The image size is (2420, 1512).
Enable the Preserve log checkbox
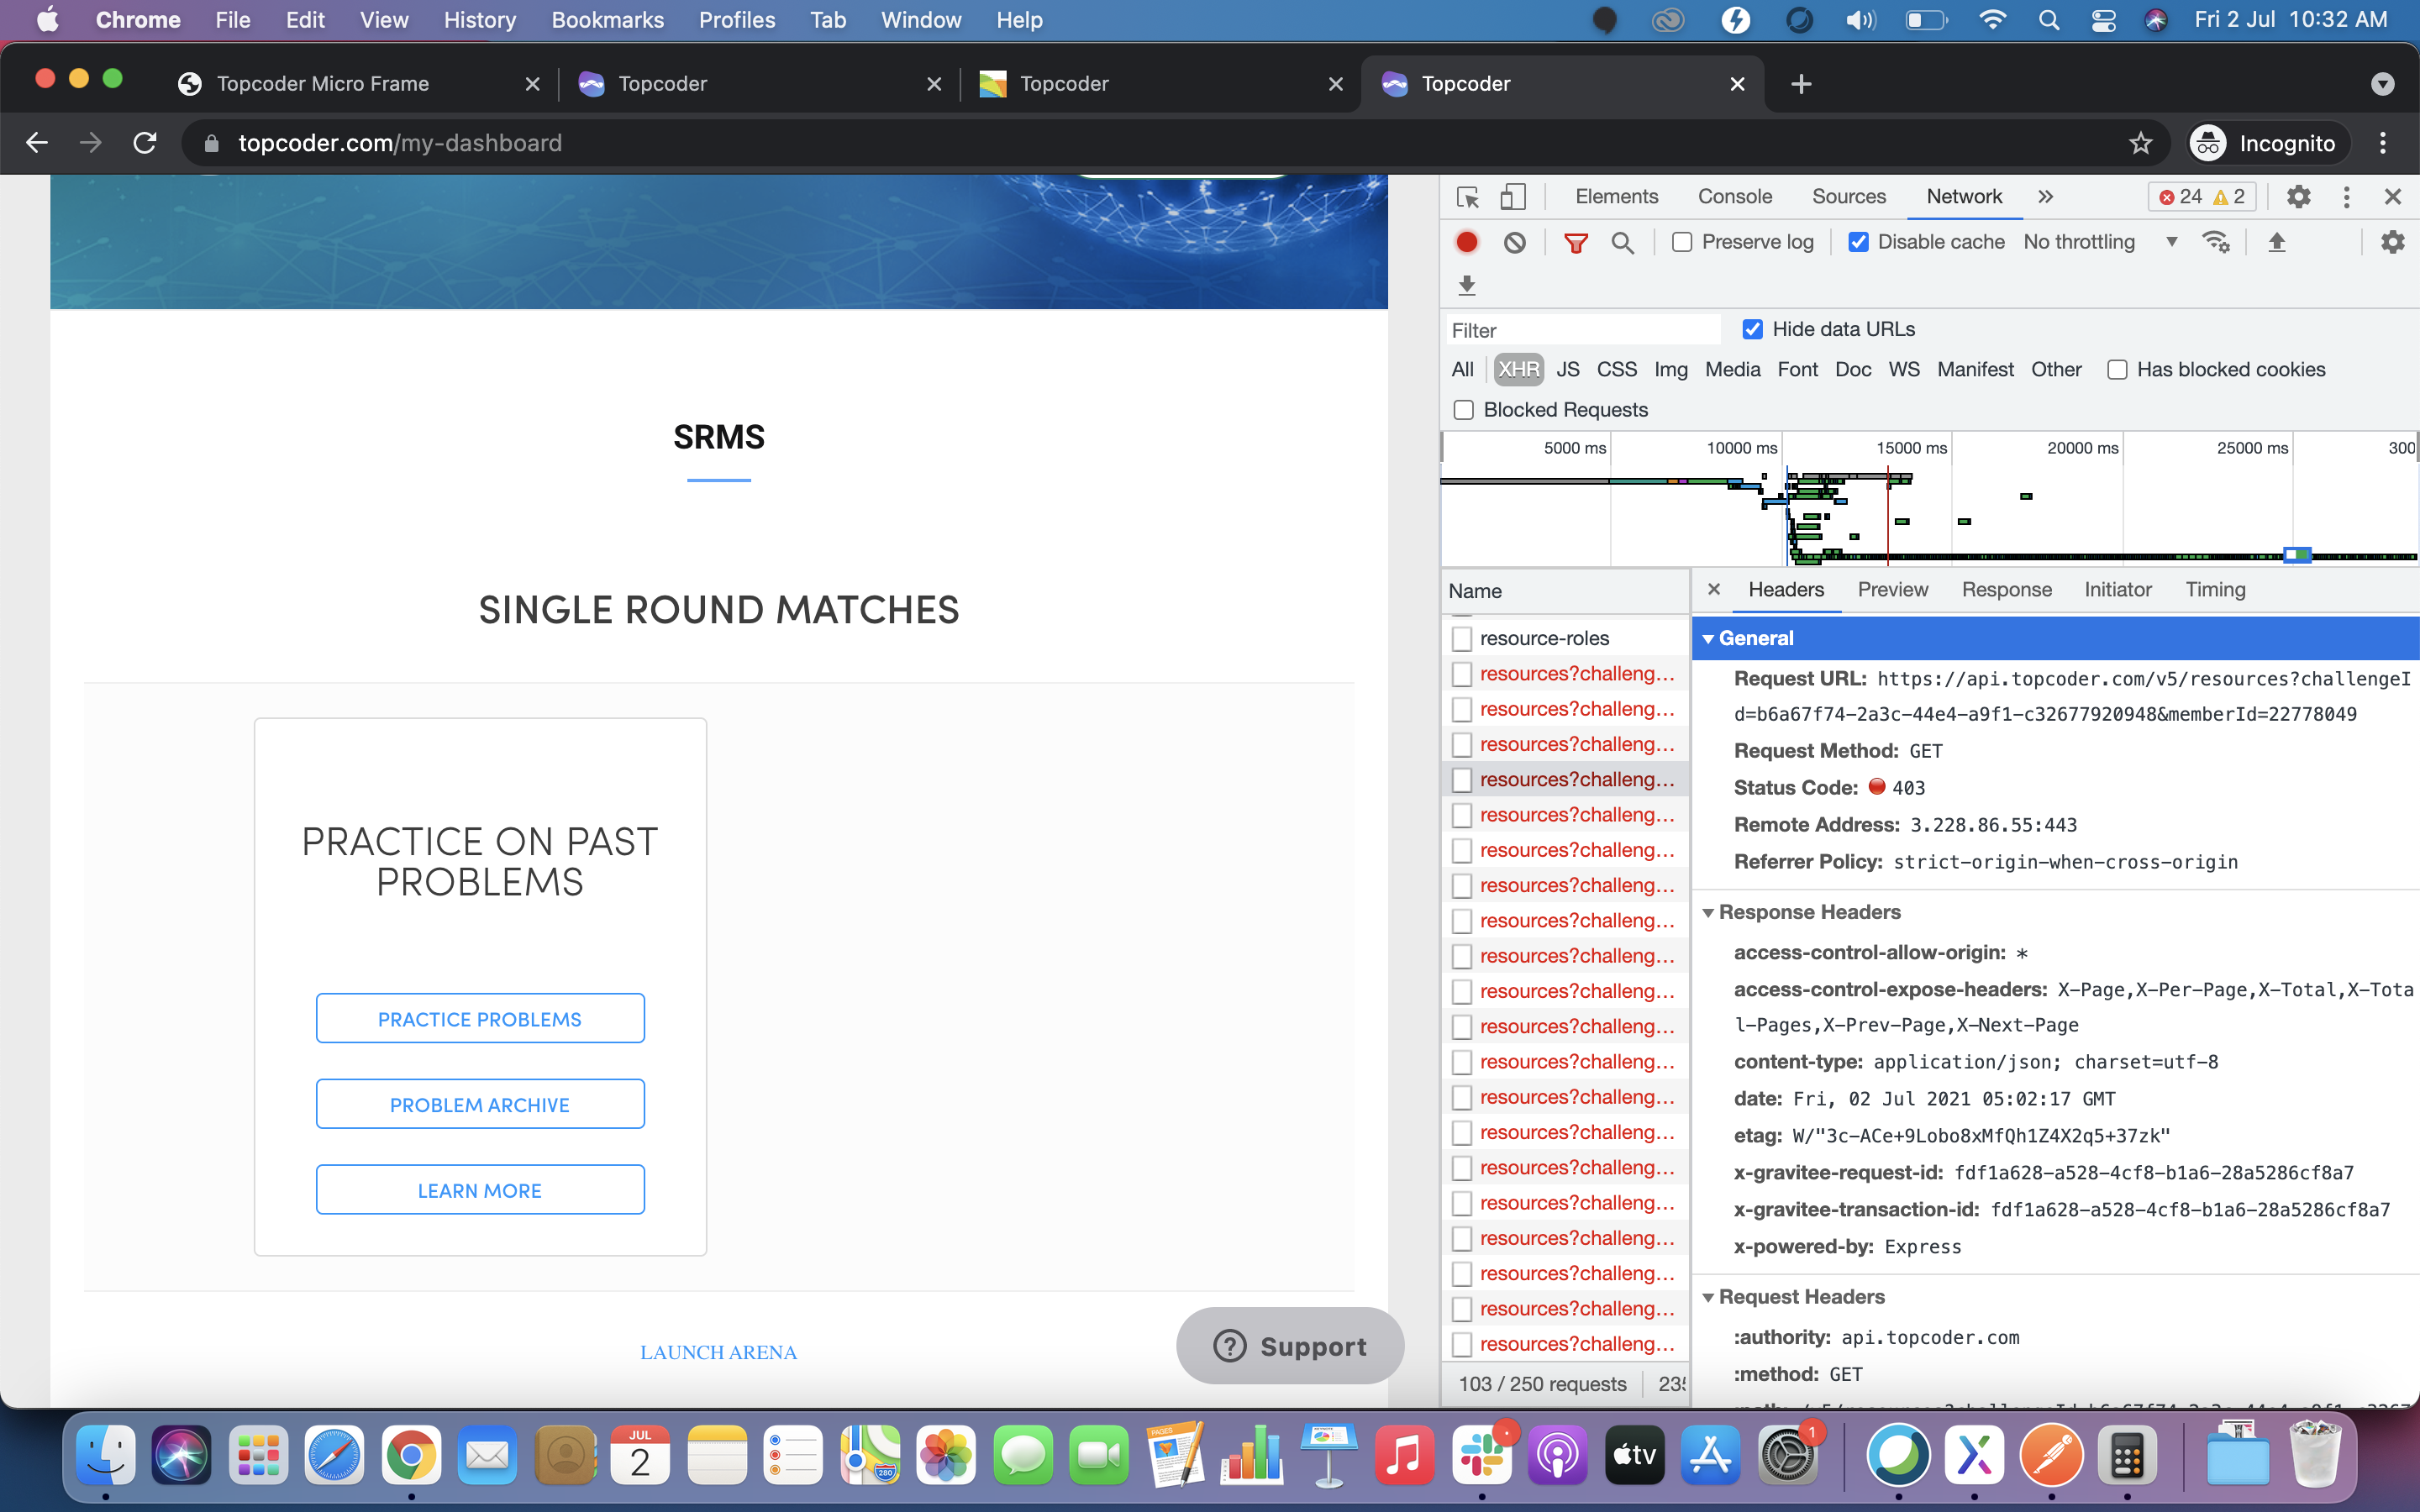[x=1682, y=242]
